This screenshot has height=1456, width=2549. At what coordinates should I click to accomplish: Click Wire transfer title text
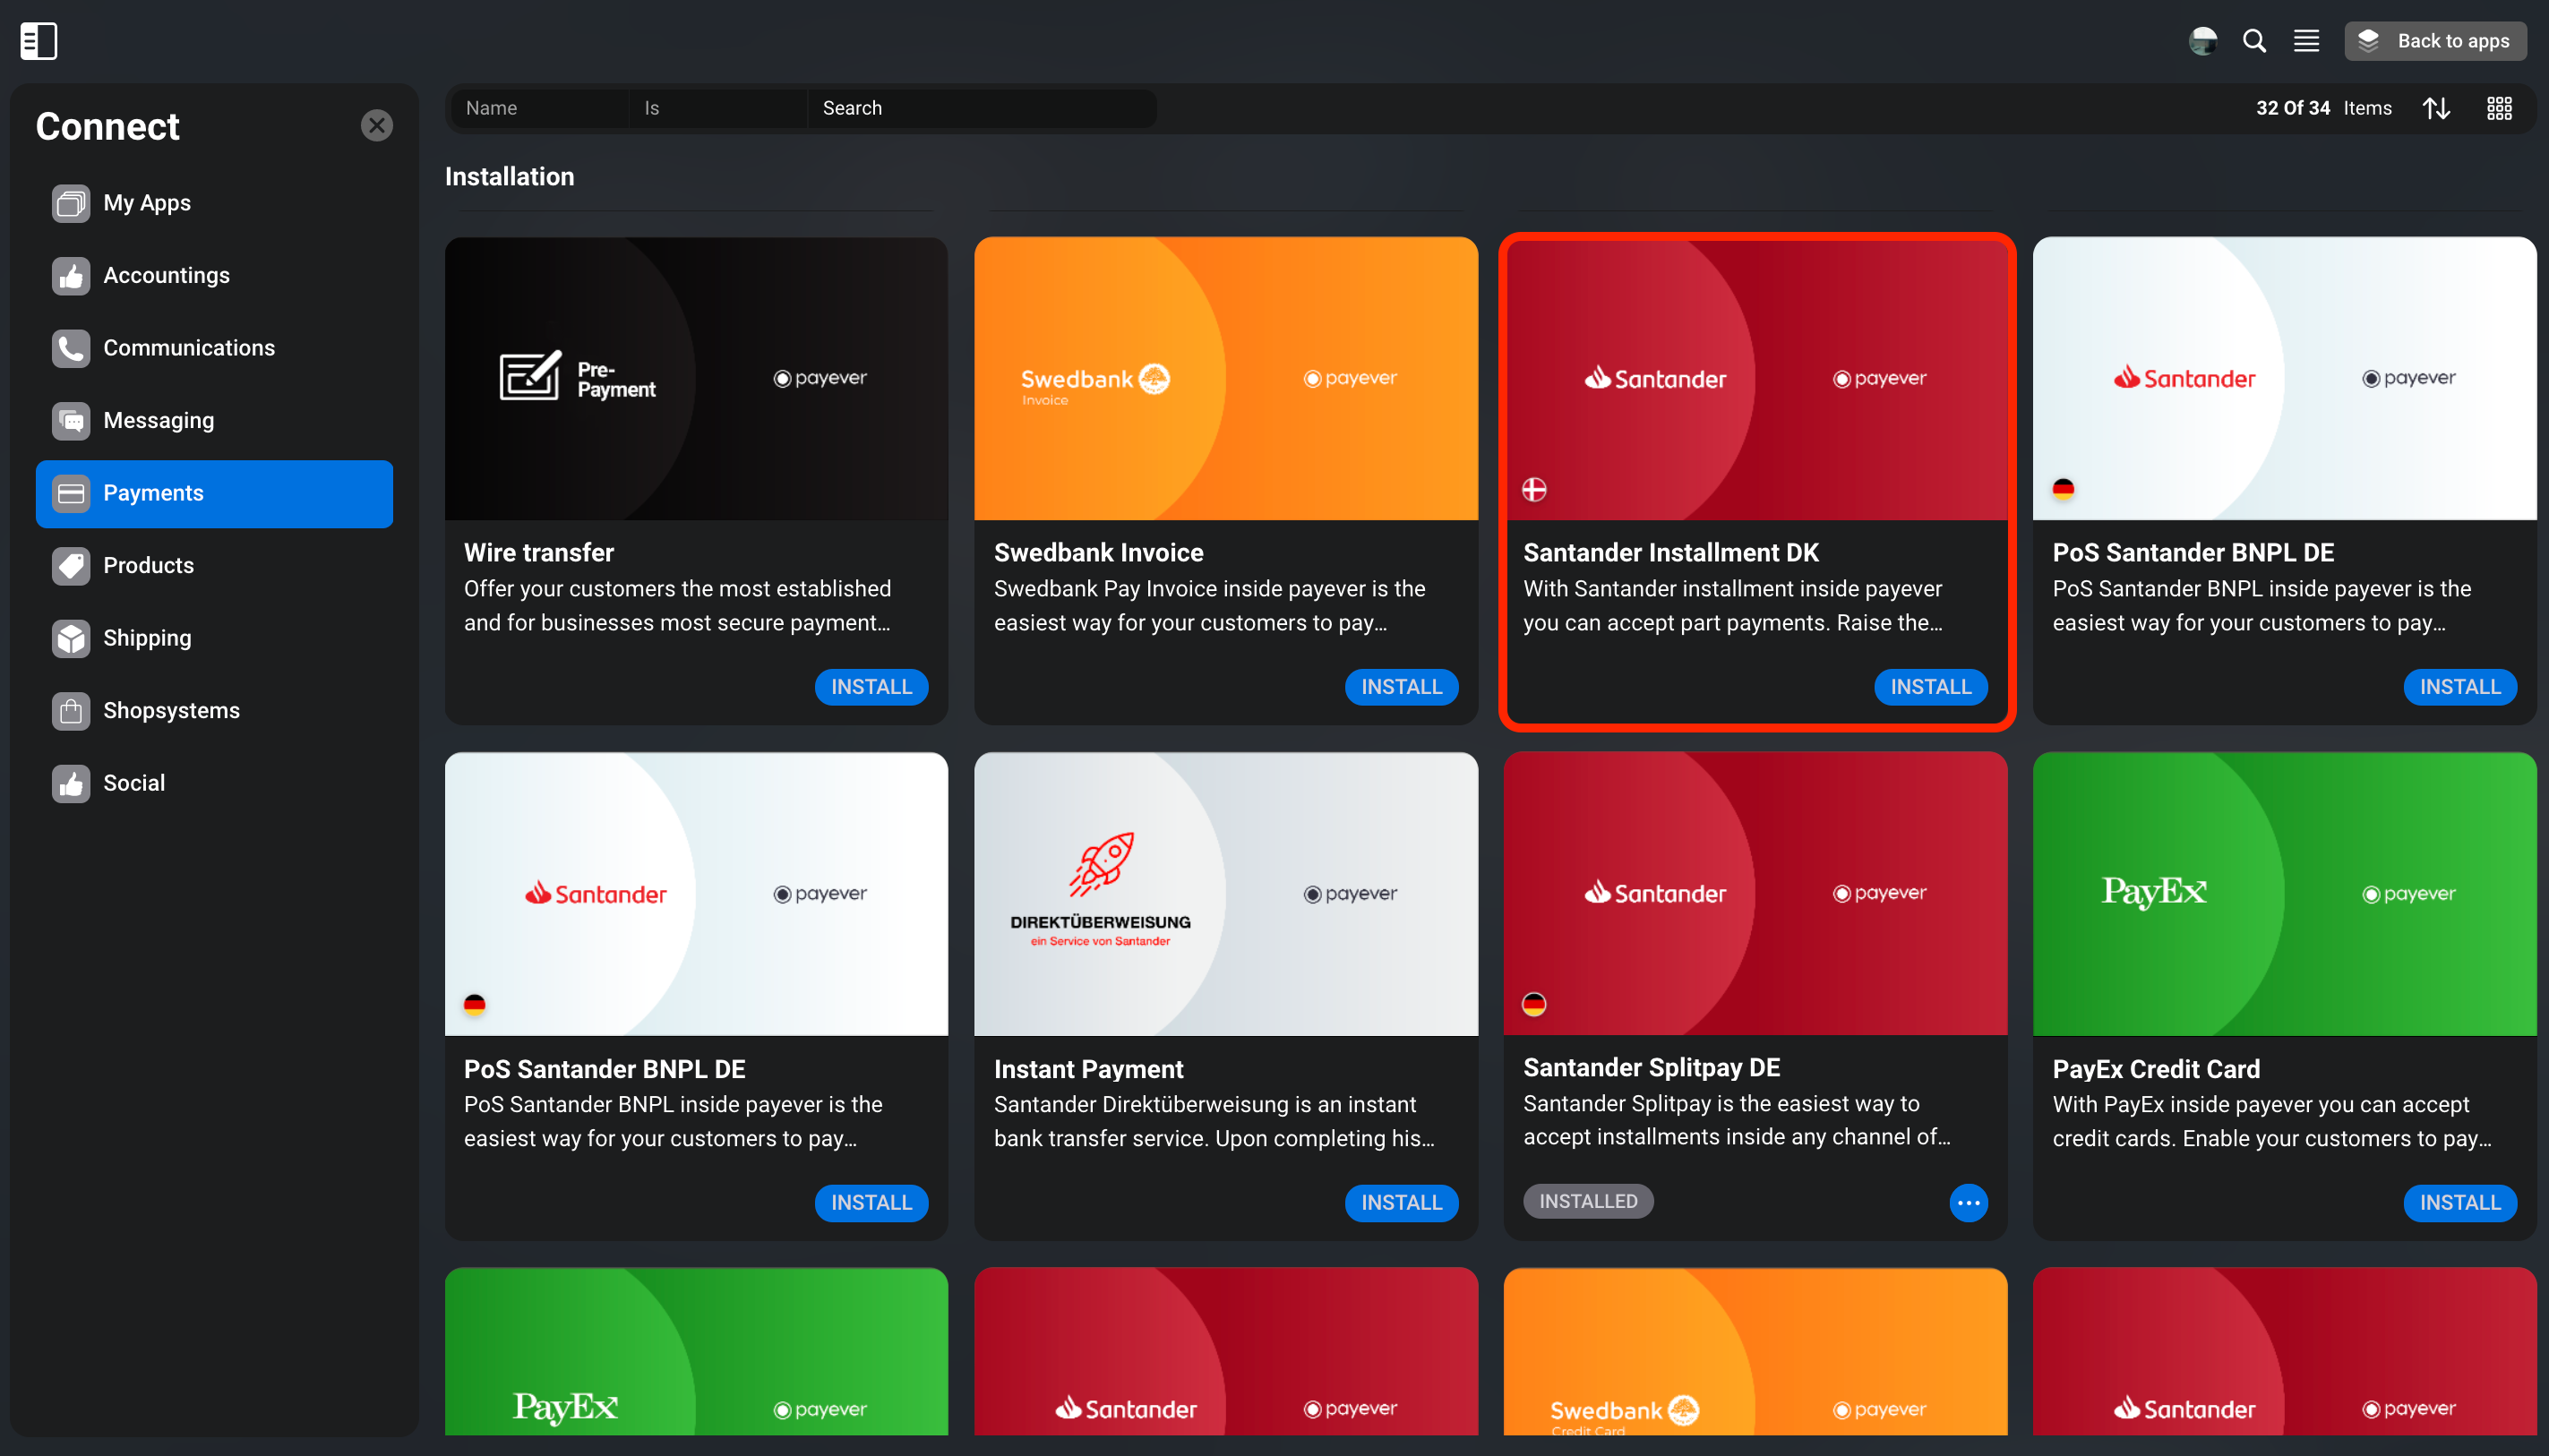[539, 552]
